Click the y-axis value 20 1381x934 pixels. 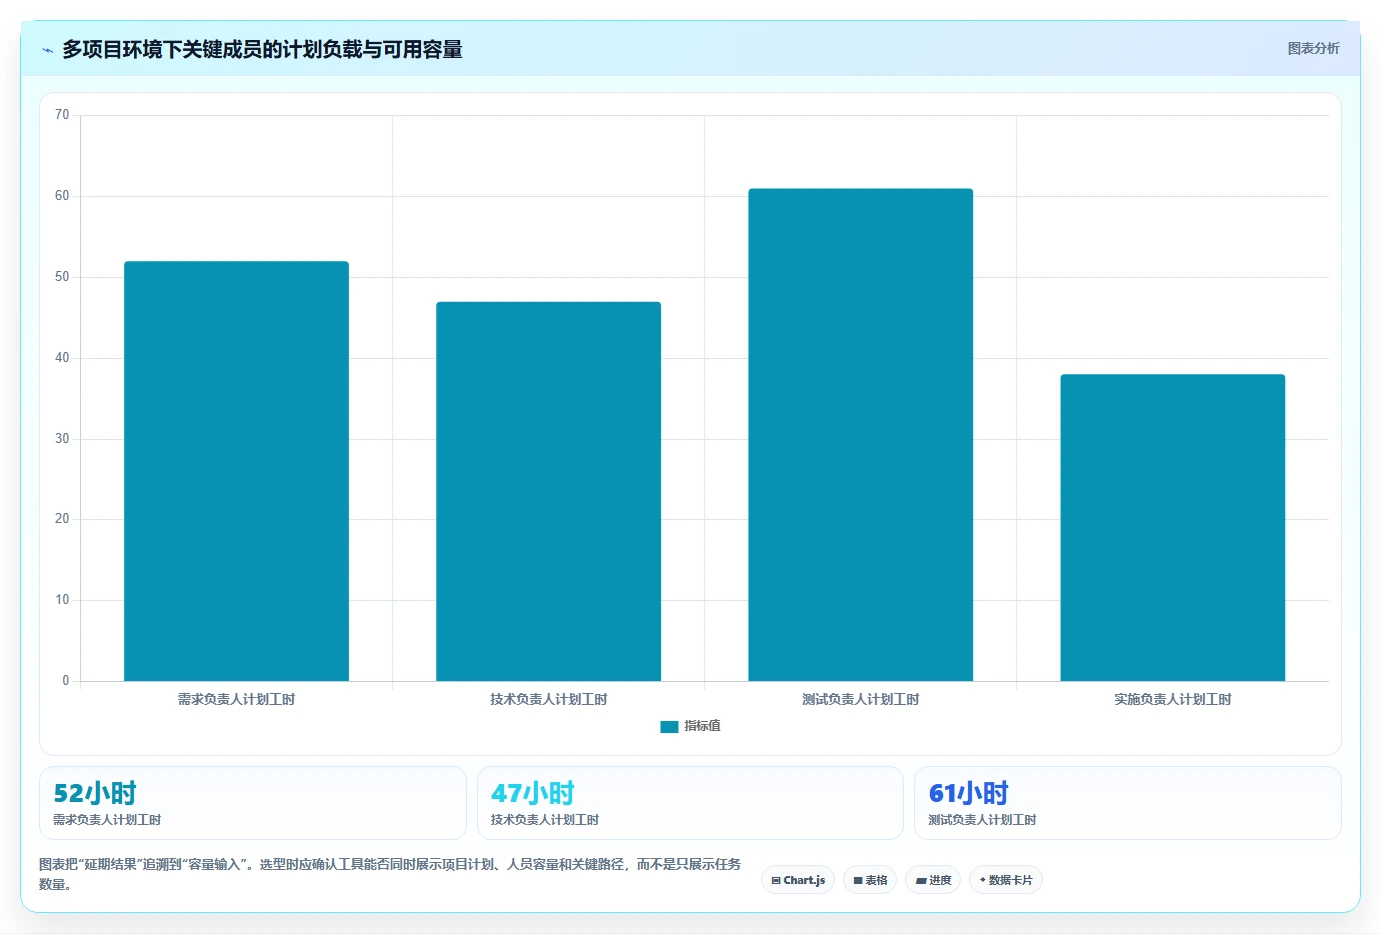[62, 519]
